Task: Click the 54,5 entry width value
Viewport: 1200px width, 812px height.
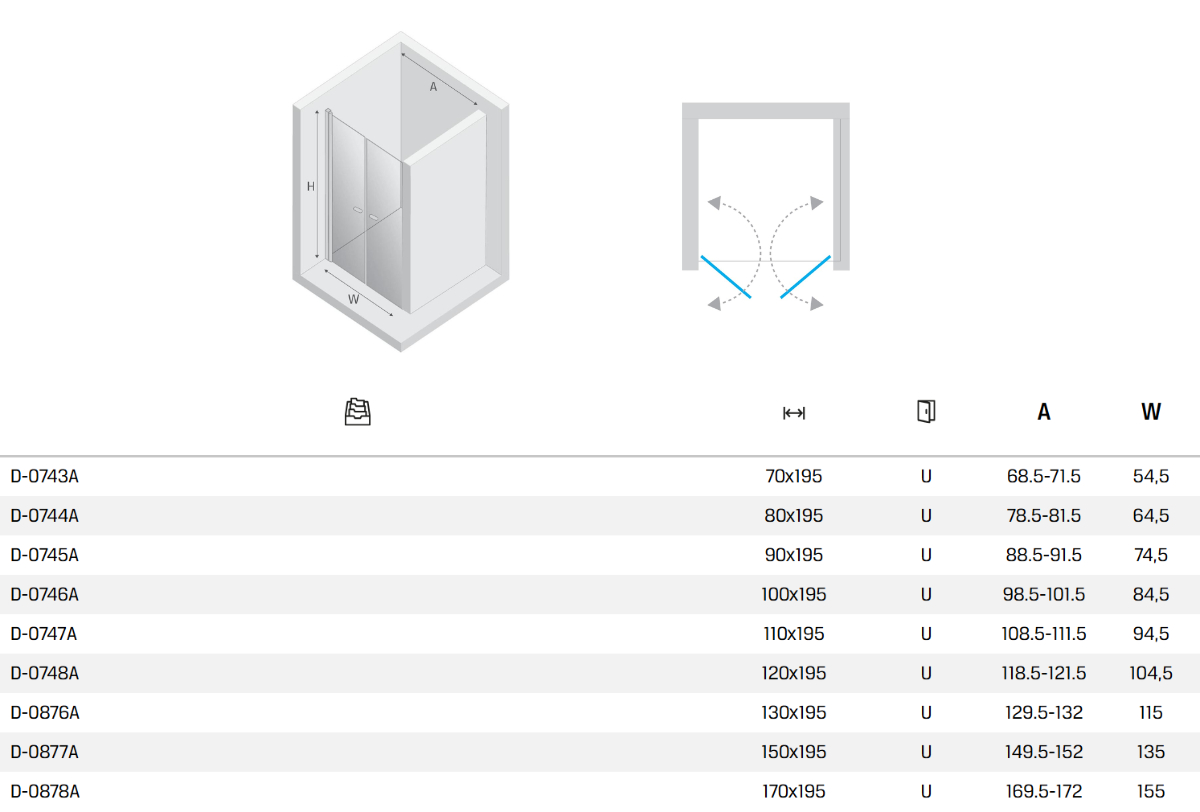Action: tap(1151, 477)
